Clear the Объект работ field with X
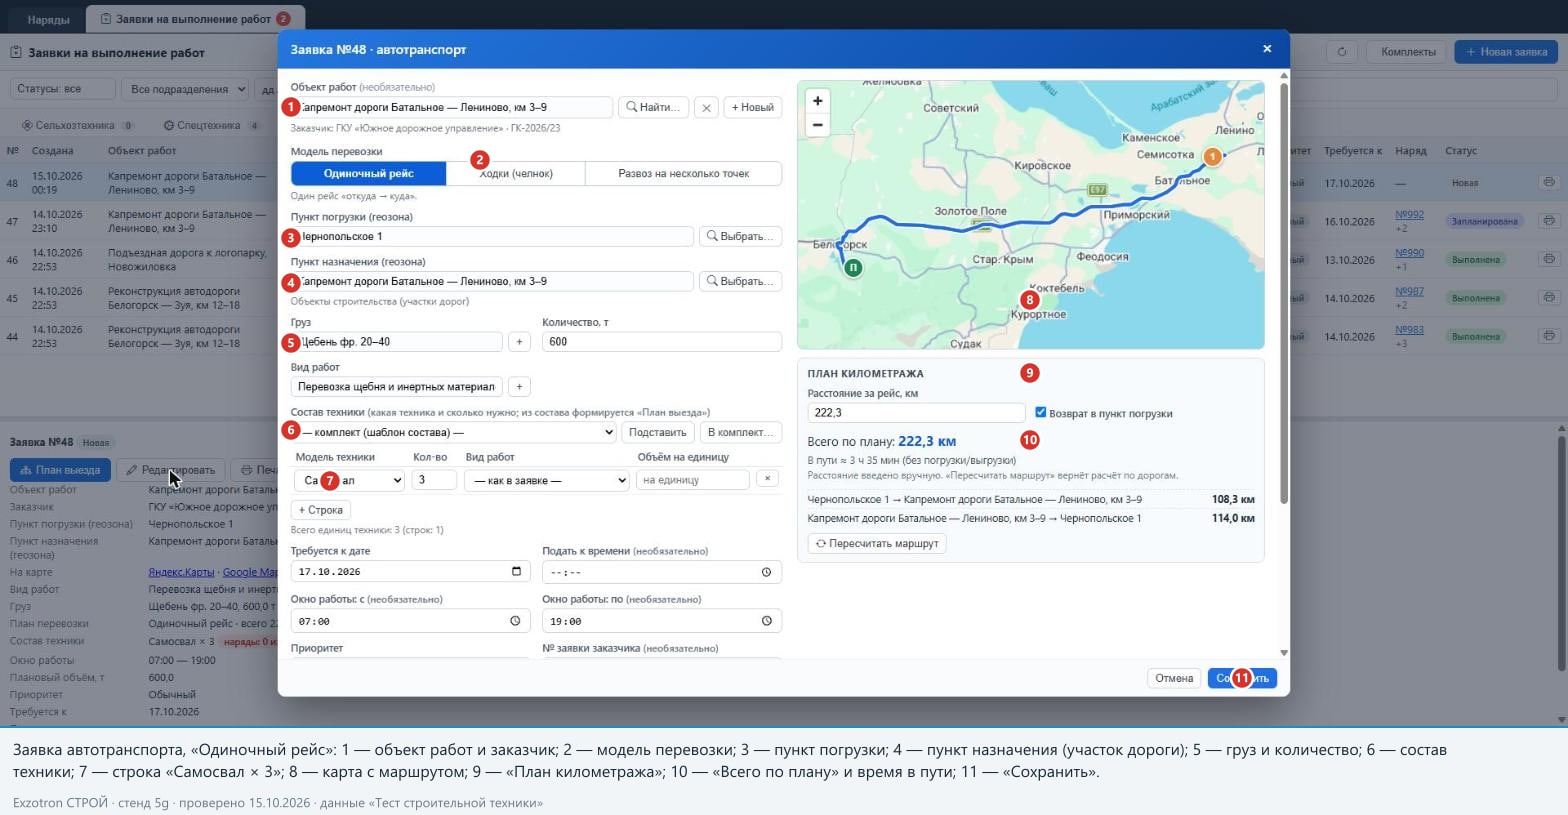 (706, 107)
